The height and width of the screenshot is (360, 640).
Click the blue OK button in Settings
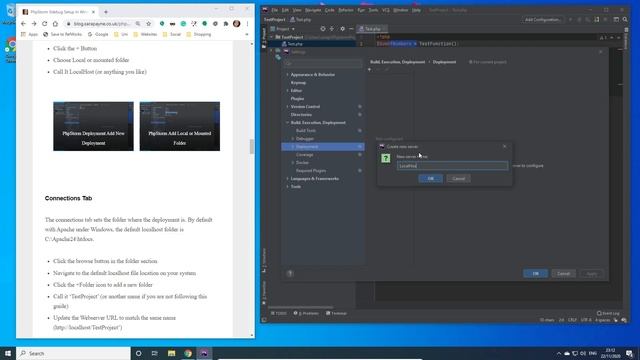(x=535, y=273)
